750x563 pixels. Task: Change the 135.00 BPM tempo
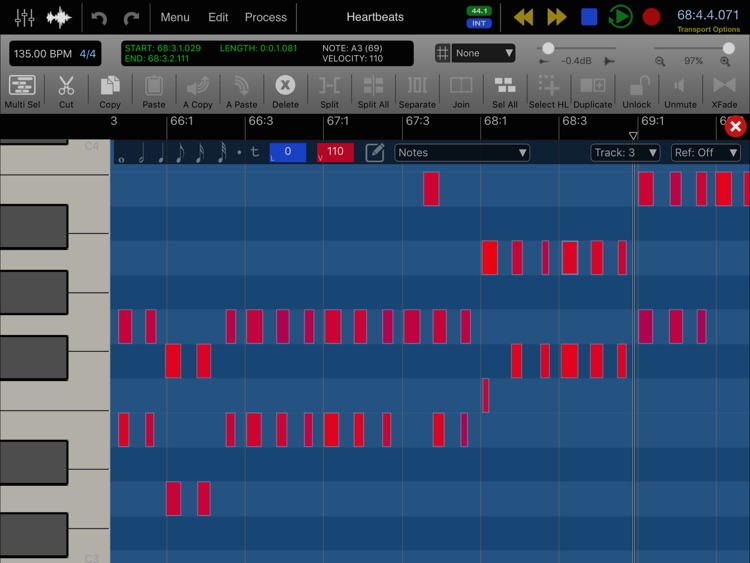[43, 54]
